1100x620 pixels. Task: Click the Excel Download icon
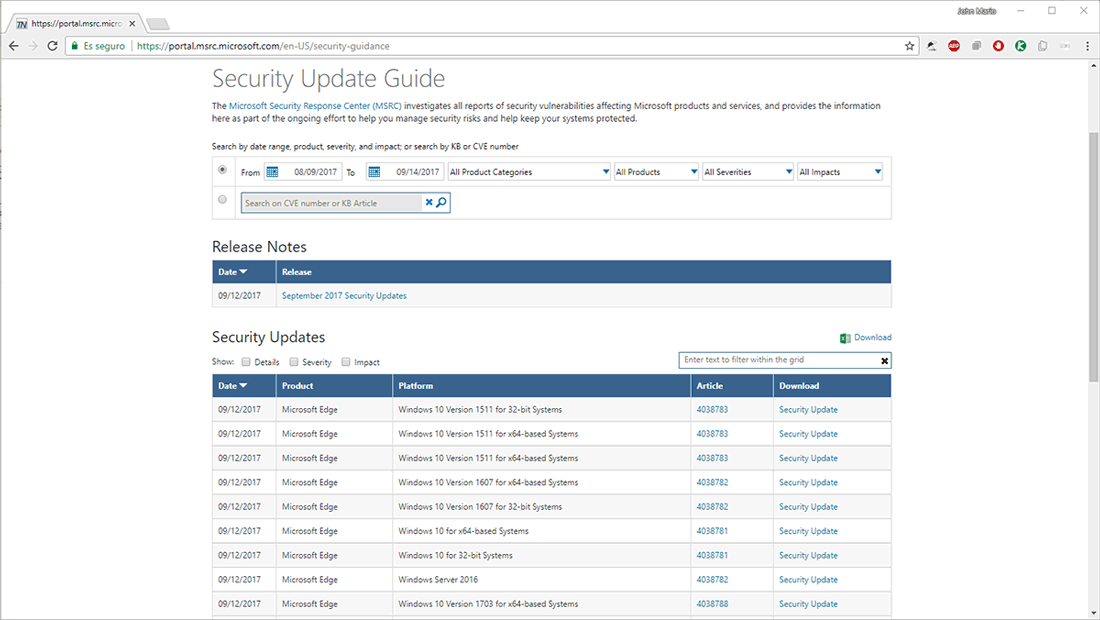pos(845,338)
